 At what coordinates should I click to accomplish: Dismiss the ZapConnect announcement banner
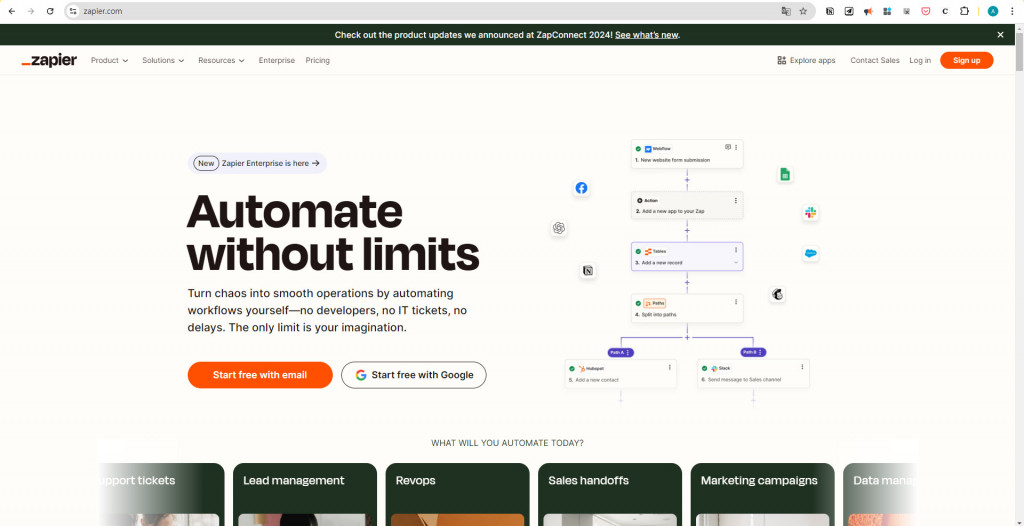[1000, 35]
